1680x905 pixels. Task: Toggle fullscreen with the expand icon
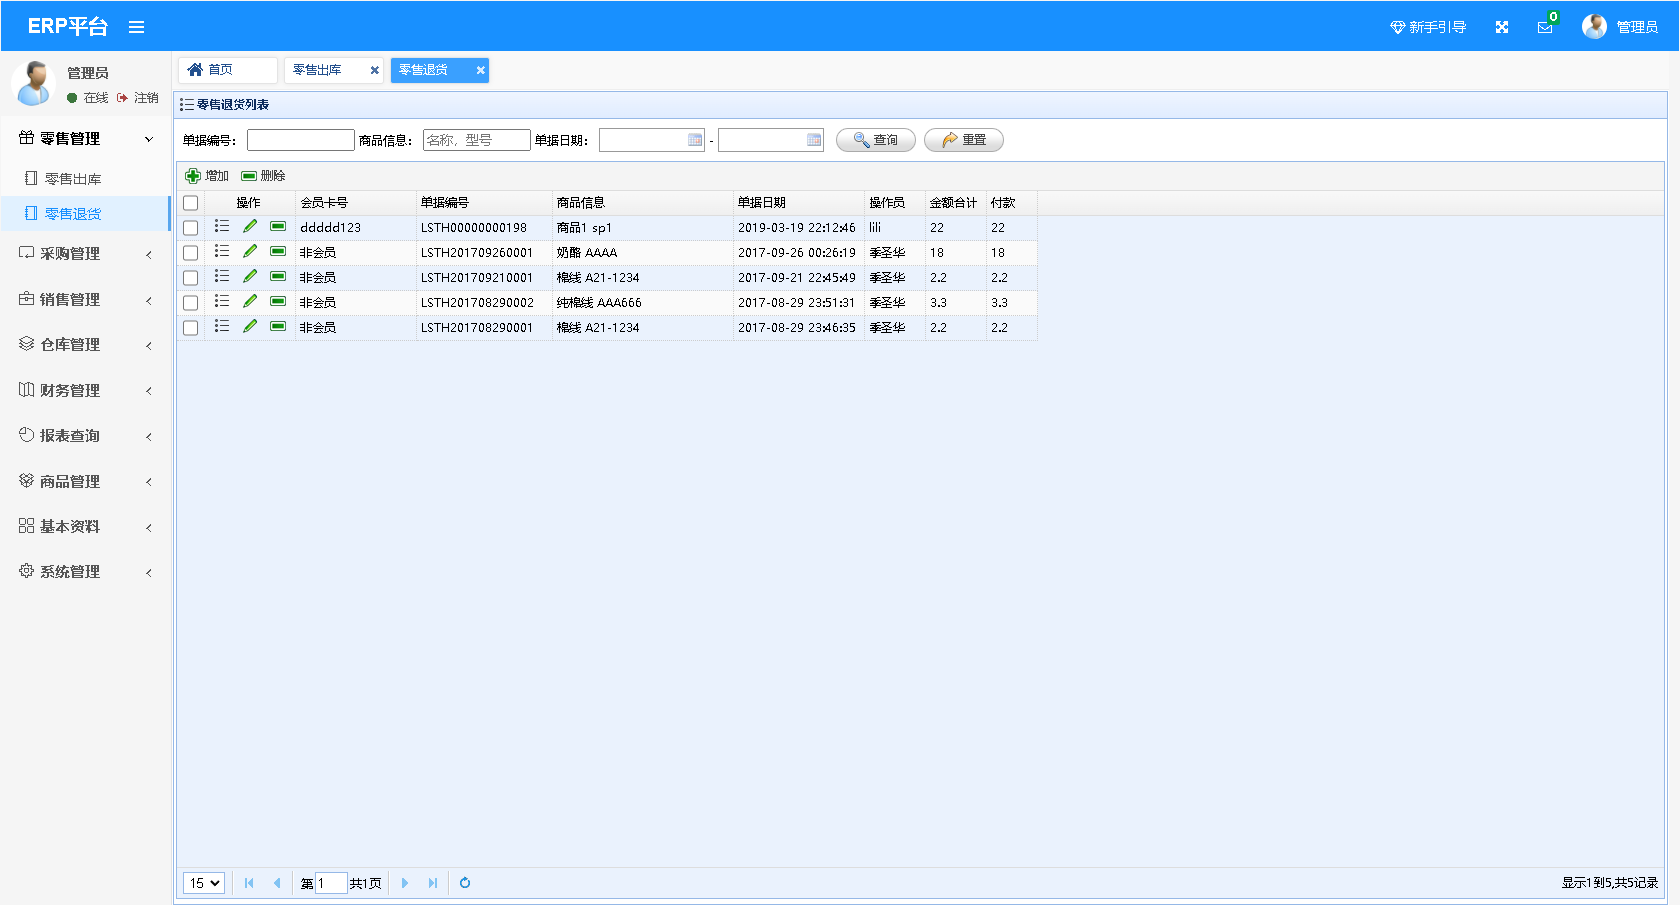[1501, 27]
